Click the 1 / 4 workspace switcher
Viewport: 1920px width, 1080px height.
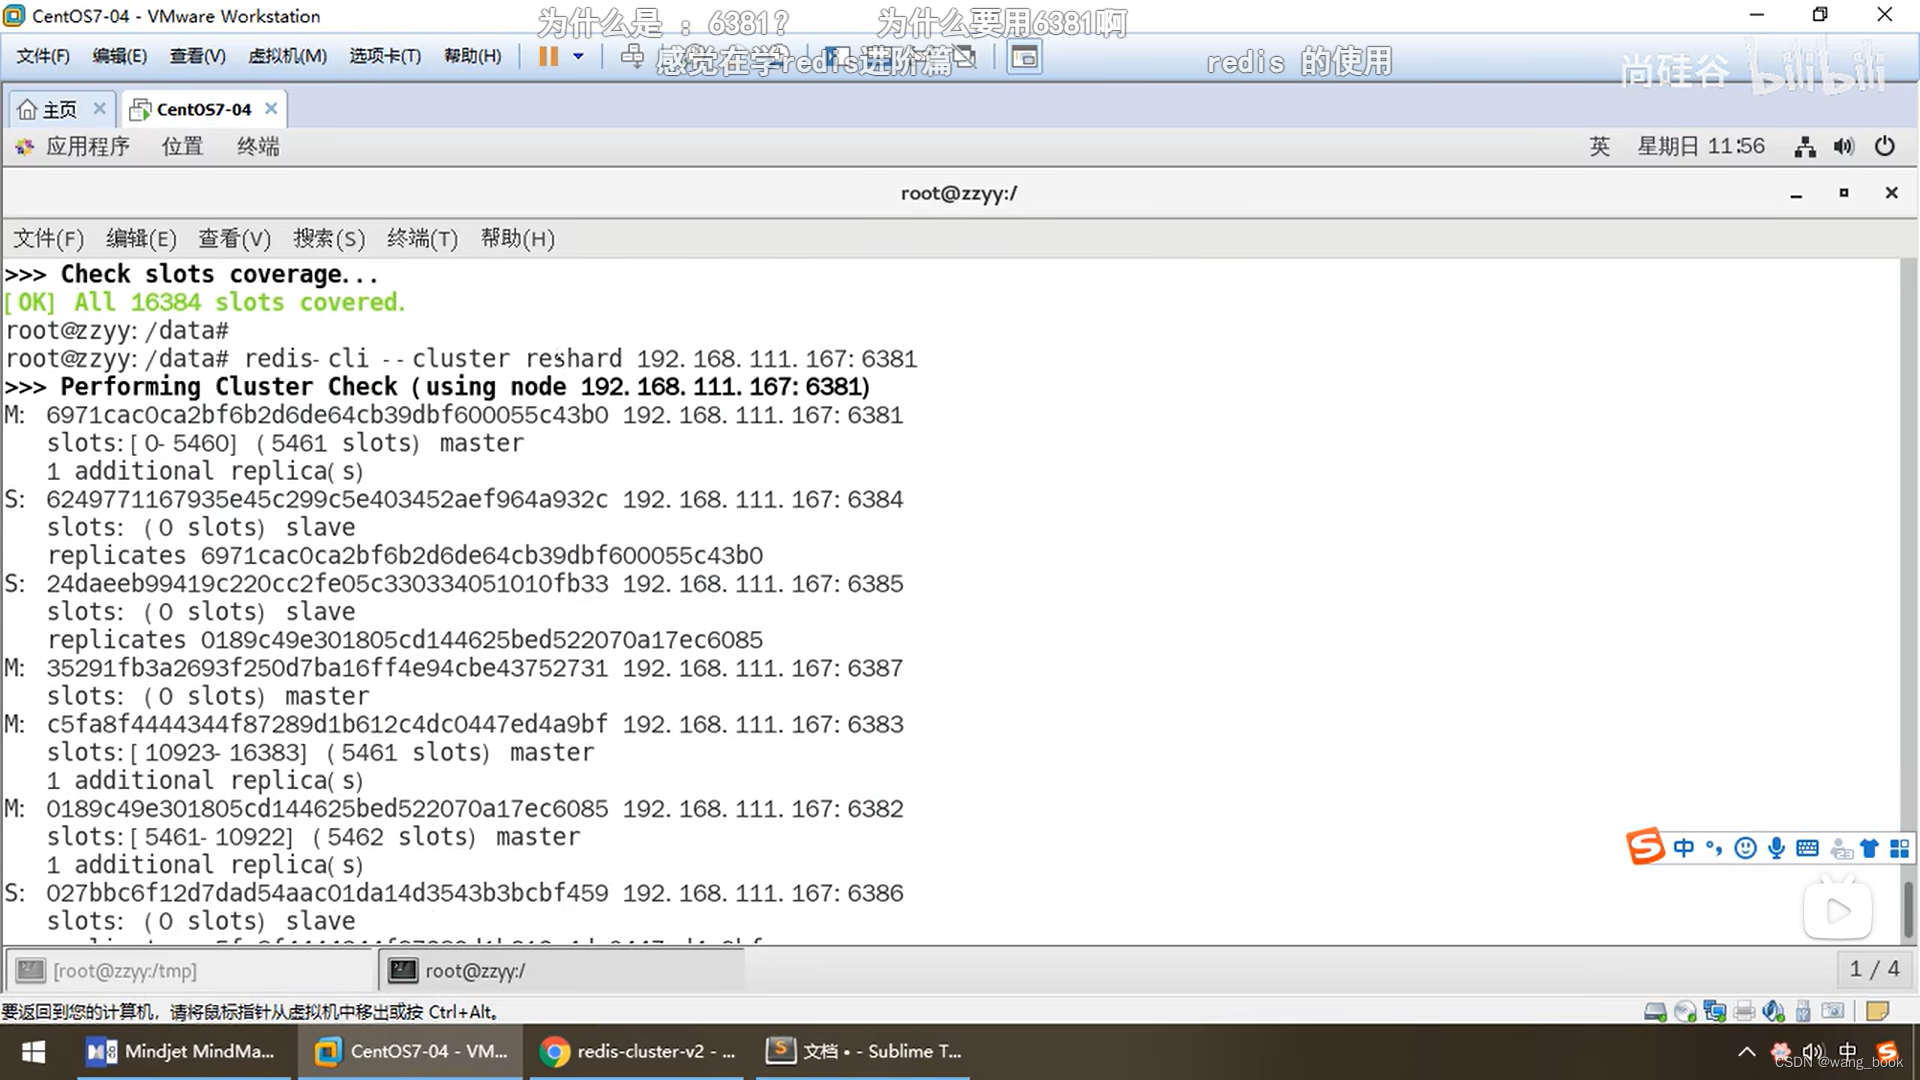pos(1873,969)
